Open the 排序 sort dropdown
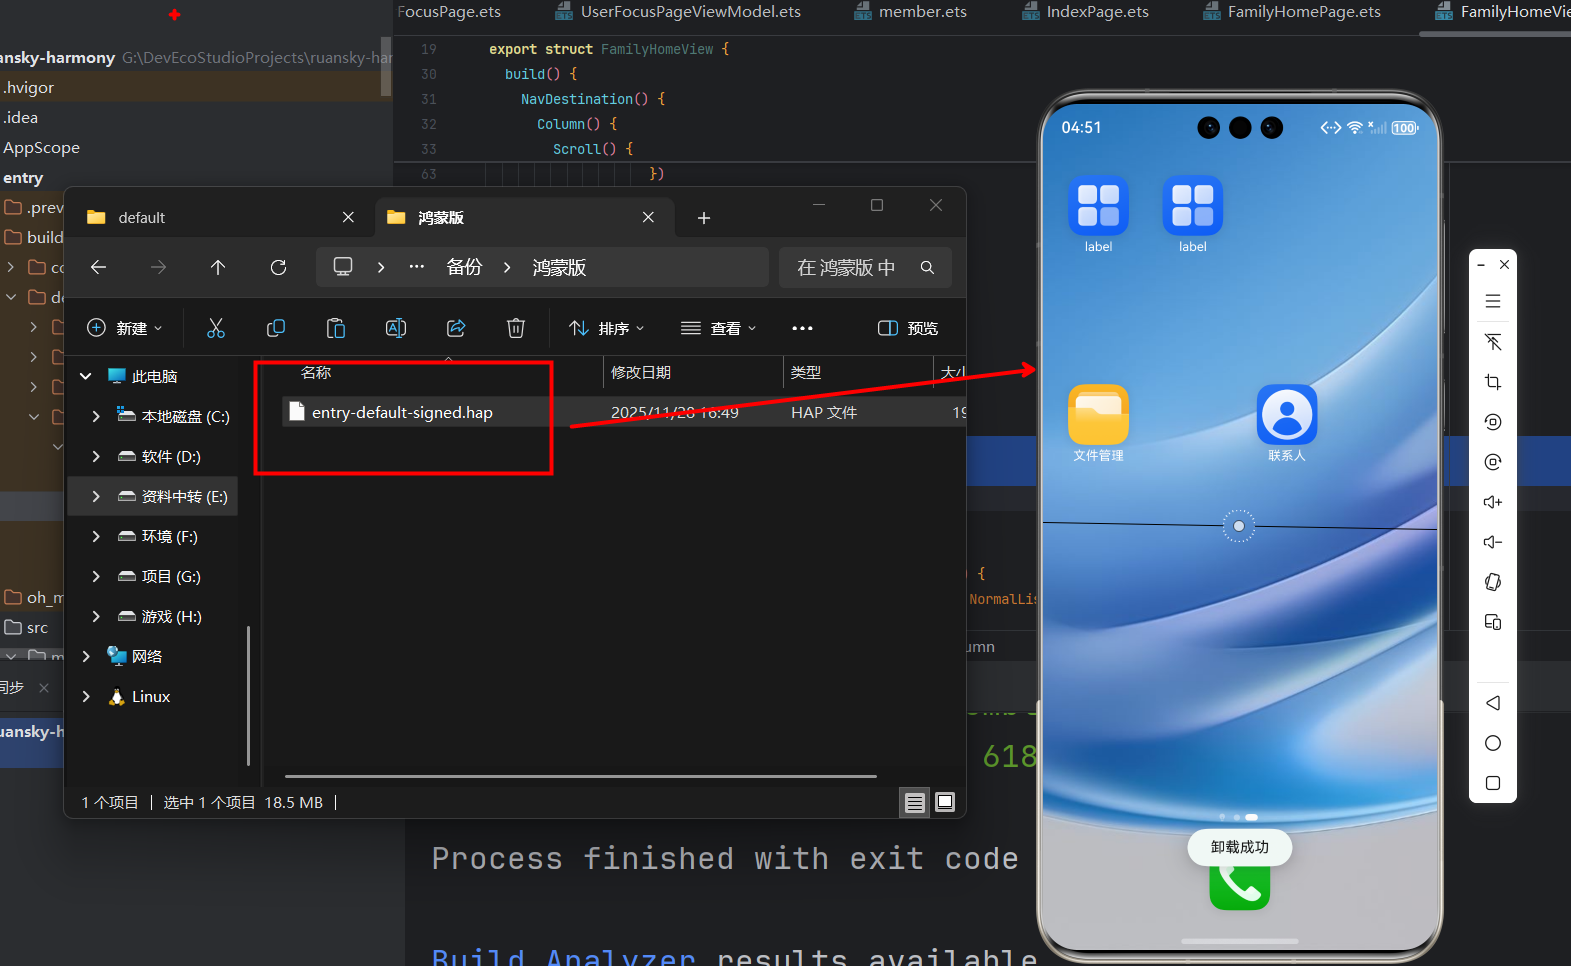The image size is (1571, 966). tap(606, 328)
